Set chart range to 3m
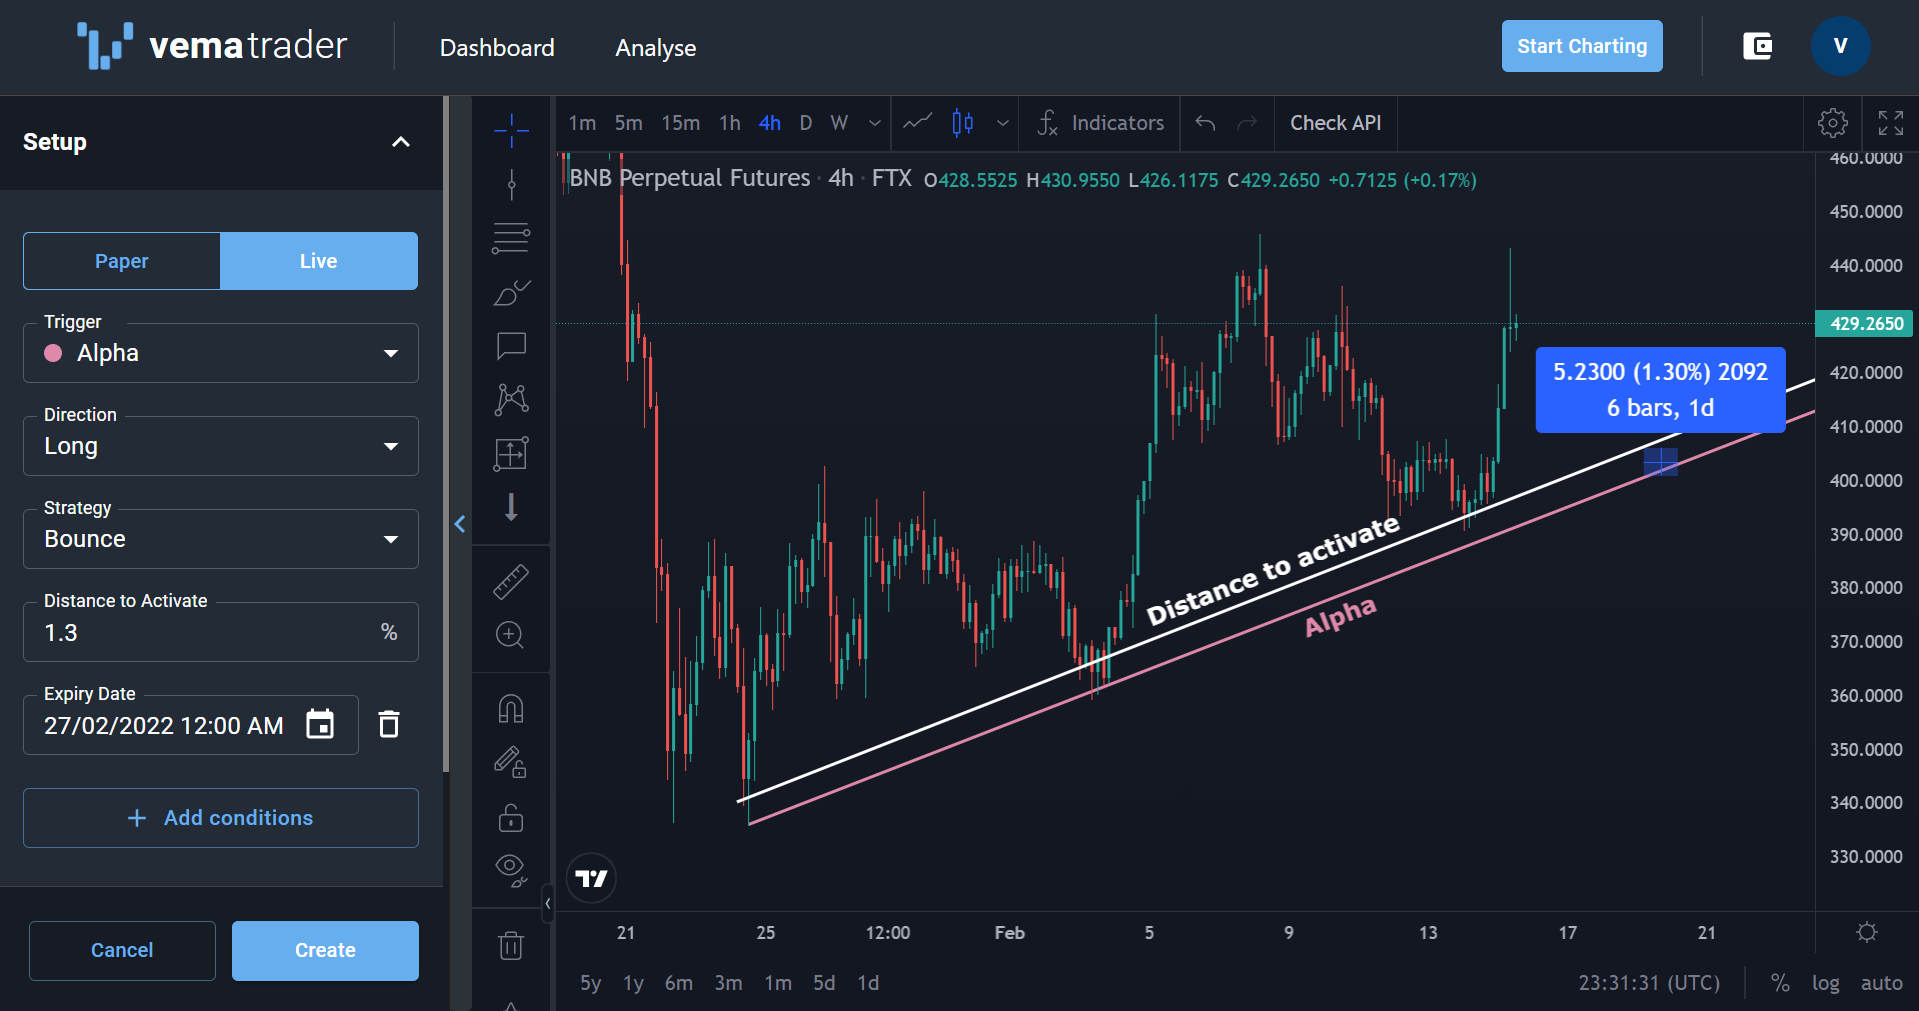1919x1011 pixels. coord(728,983)
